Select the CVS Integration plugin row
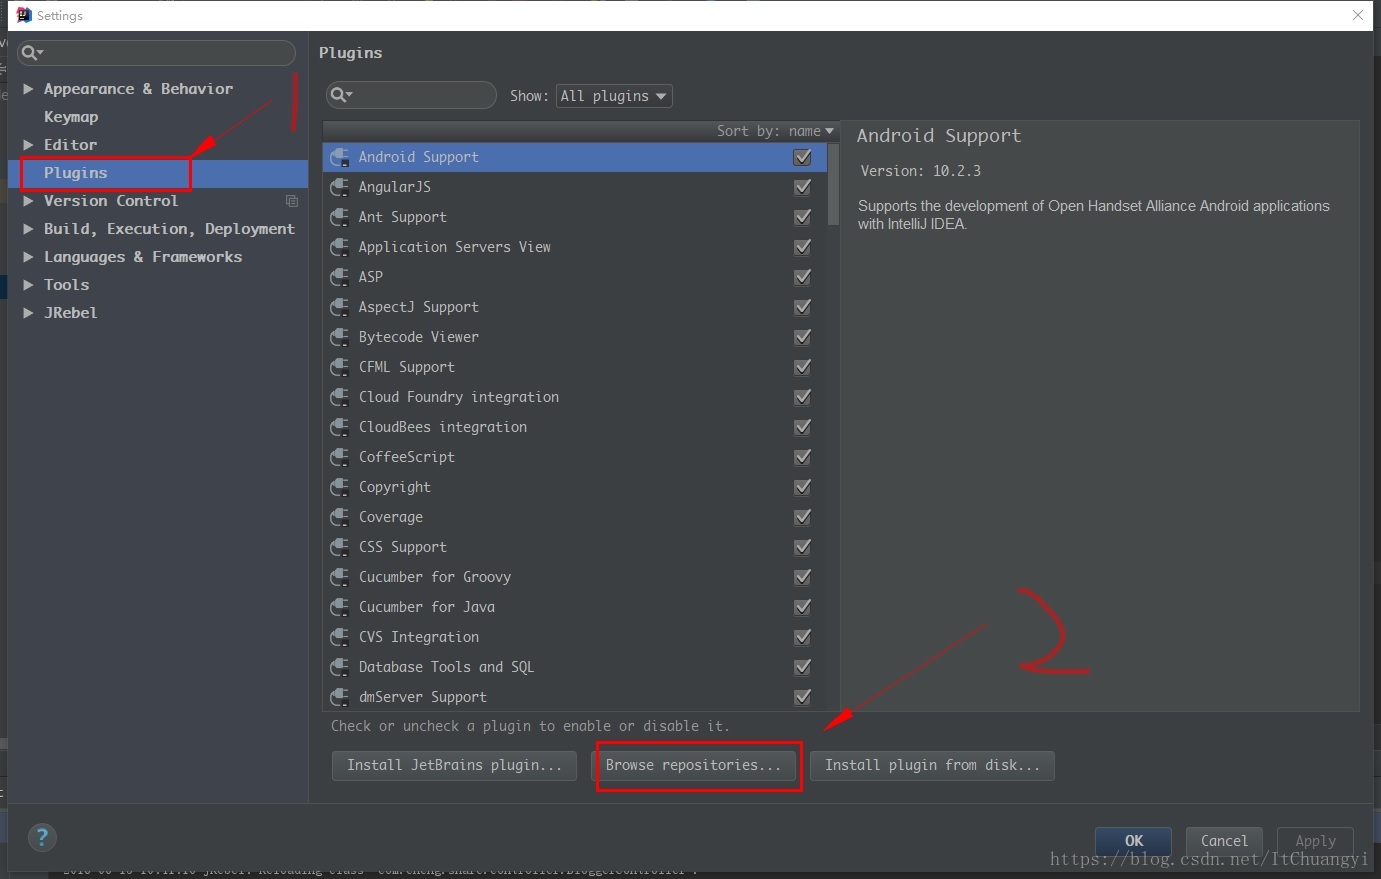This screenshot has width=1381, height=879. coord(575,637)
